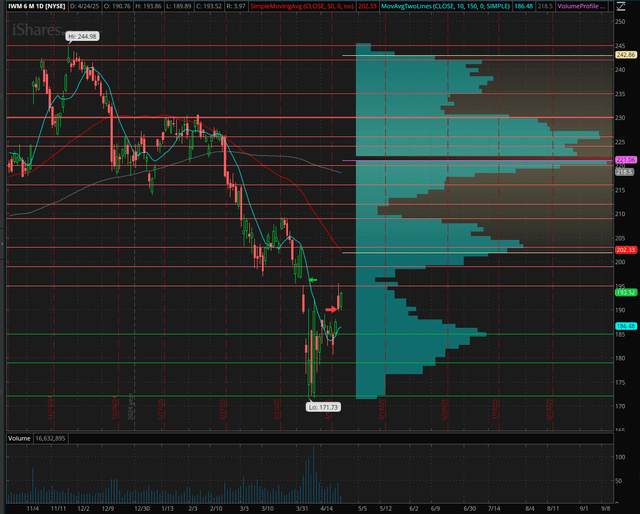Click the price-axis scale icon at top right
The width and height of the screenshot is (640, 514).
(620, 7)
